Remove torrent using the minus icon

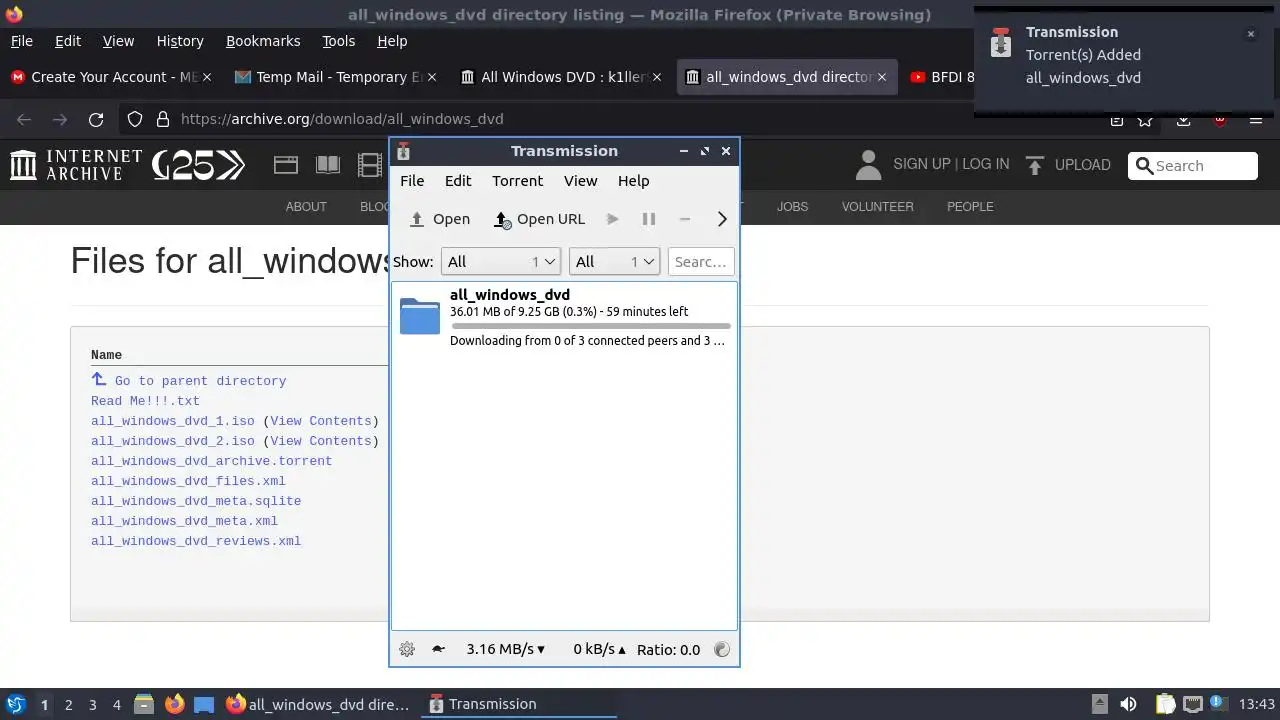coord(685,219)
